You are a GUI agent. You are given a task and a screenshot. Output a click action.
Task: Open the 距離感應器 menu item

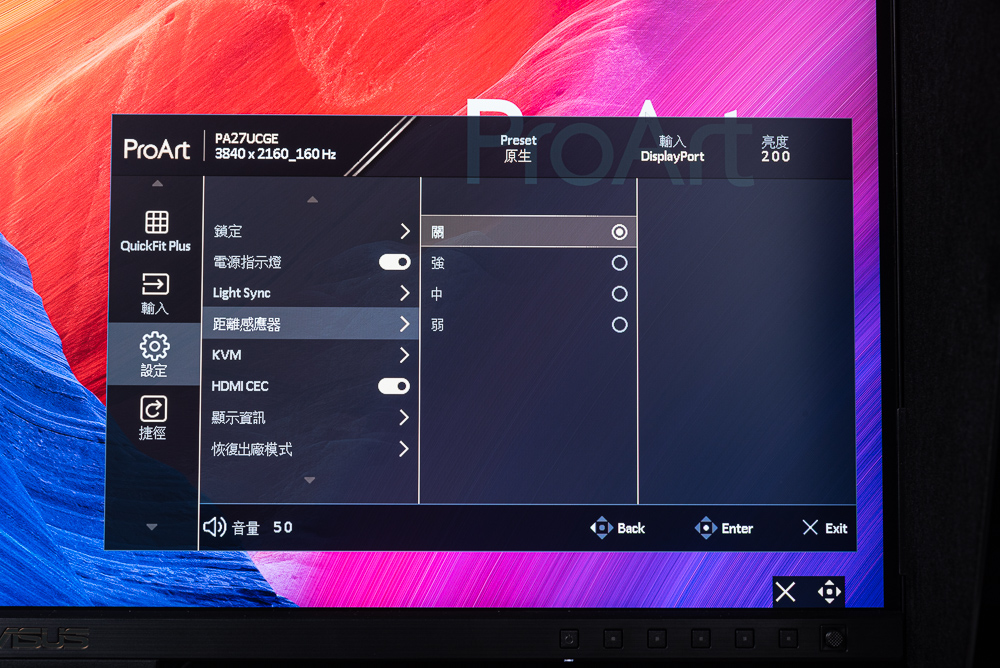point(311,324)
